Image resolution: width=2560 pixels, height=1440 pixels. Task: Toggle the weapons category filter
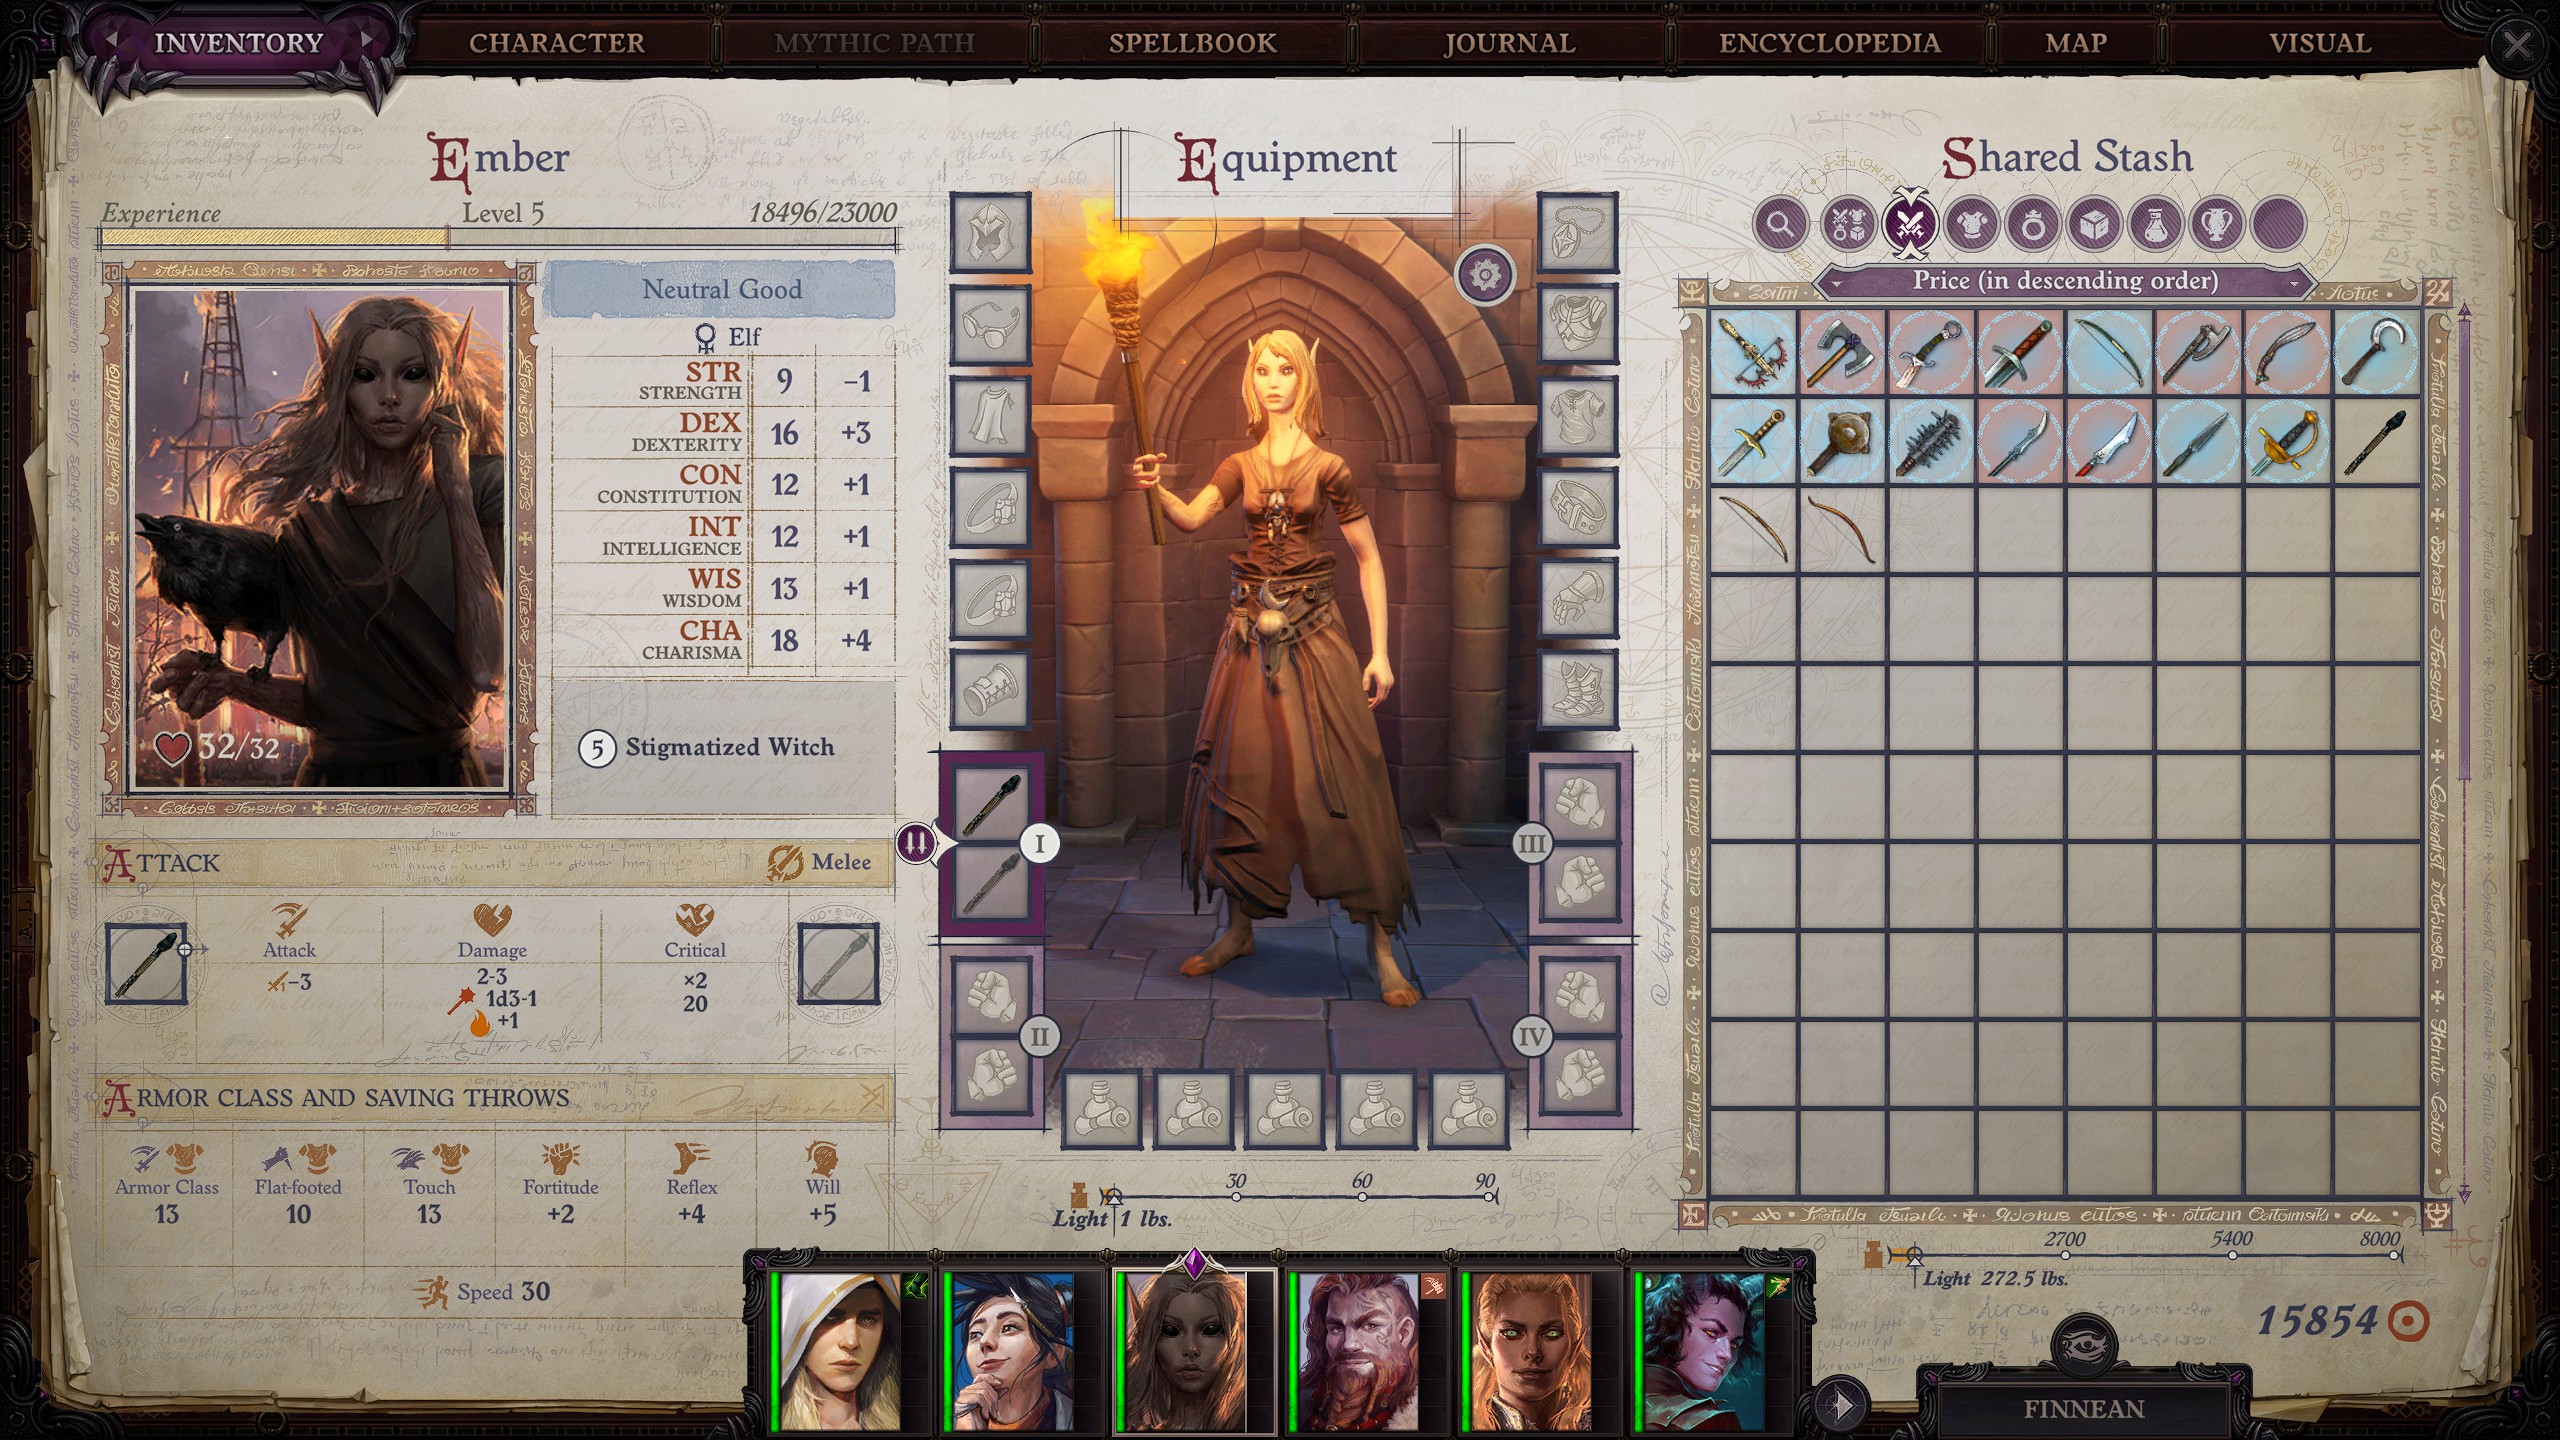1908,223
